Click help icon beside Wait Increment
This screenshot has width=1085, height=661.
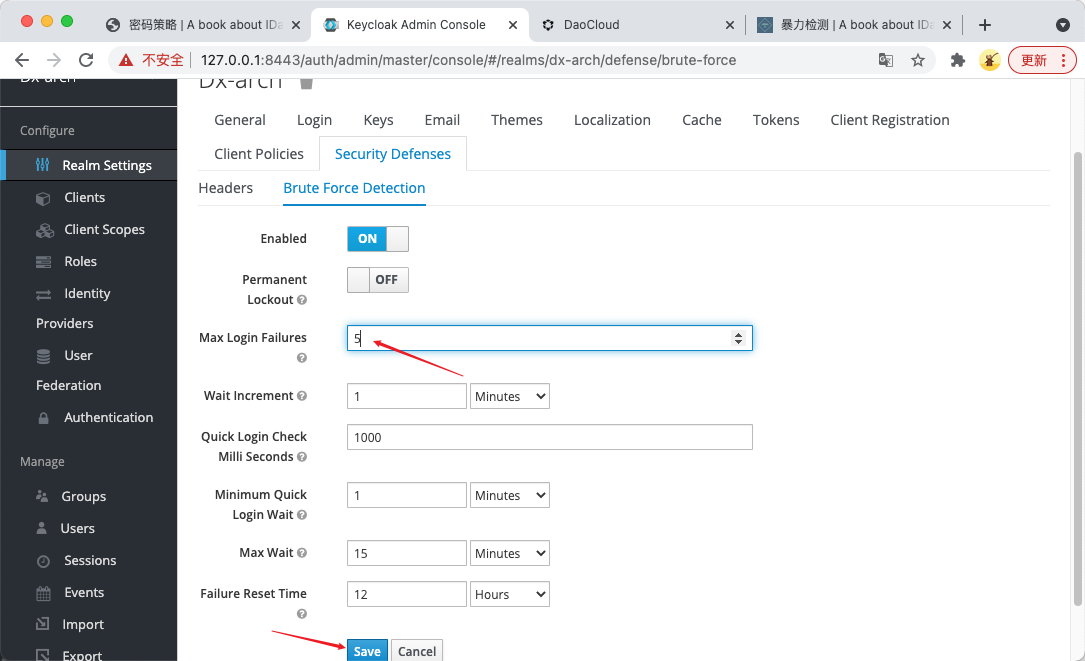302,396
